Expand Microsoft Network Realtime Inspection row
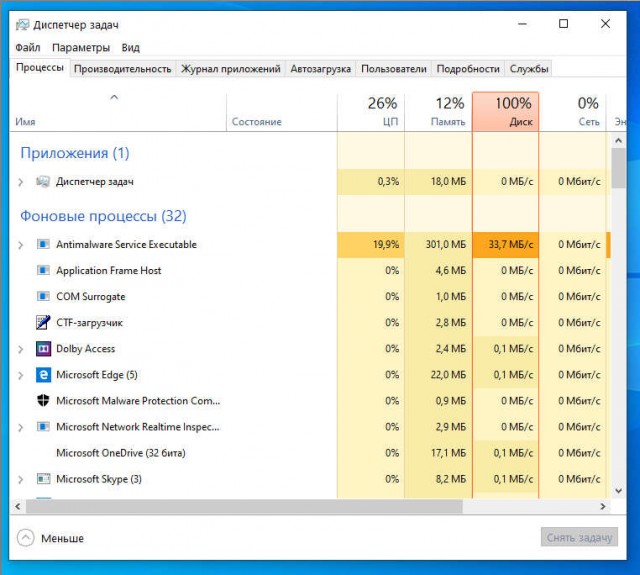 (x=20, y=428)
